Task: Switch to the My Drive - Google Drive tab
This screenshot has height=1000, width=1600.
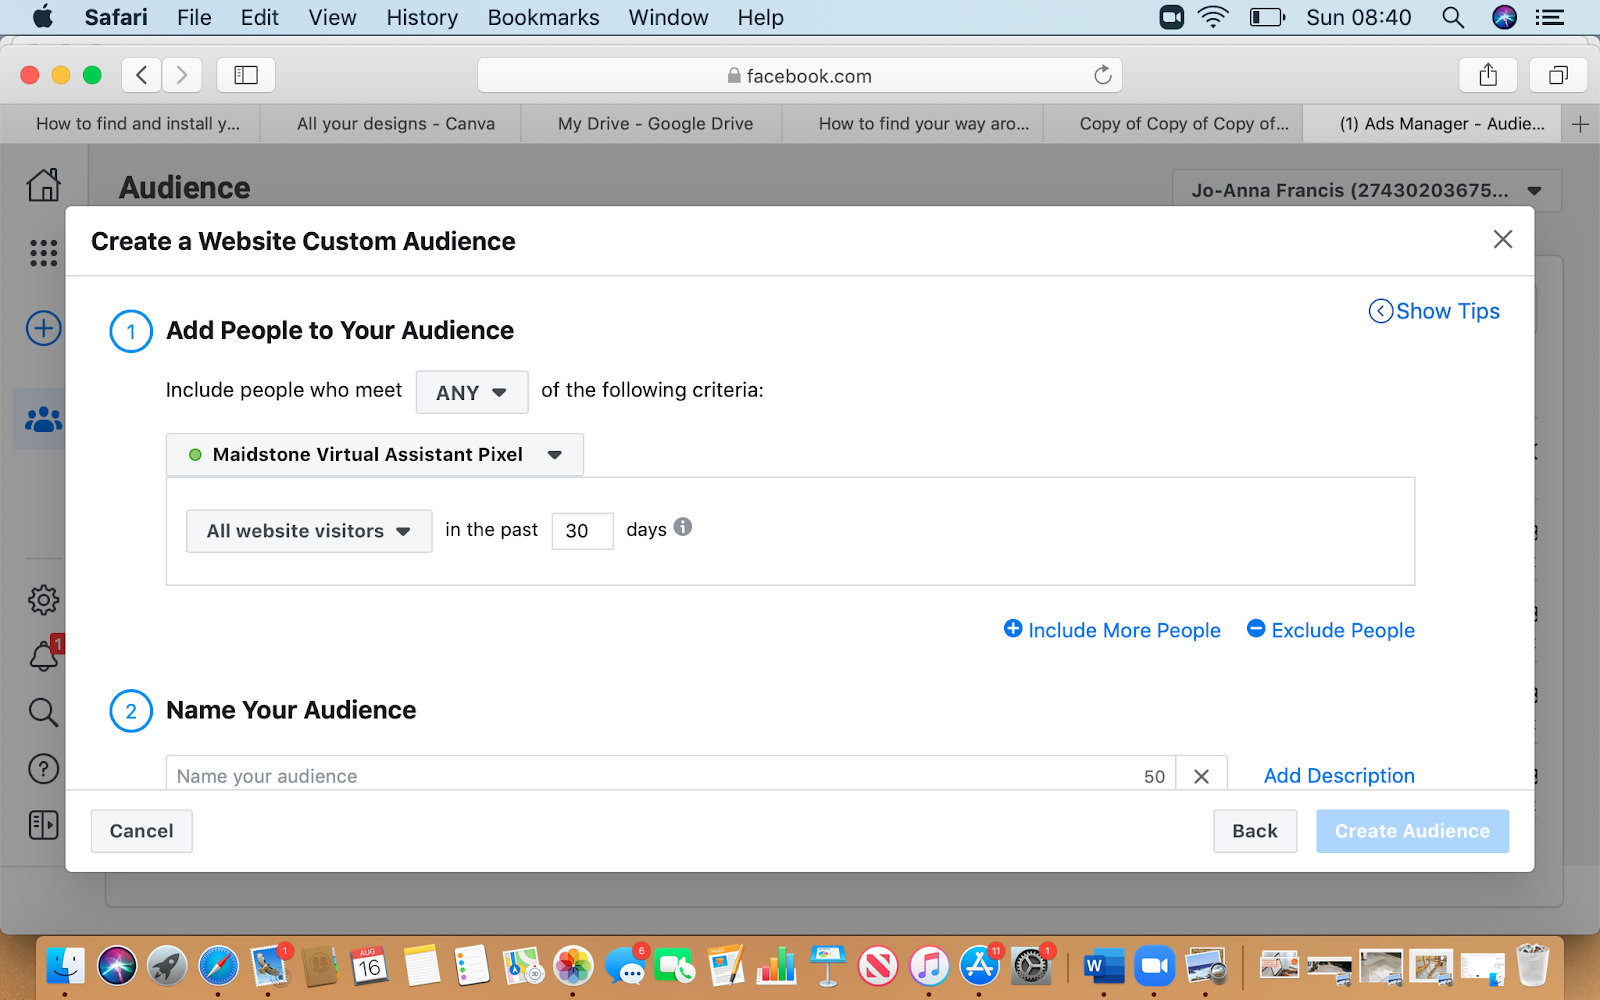Action: [x=655, y=124]
